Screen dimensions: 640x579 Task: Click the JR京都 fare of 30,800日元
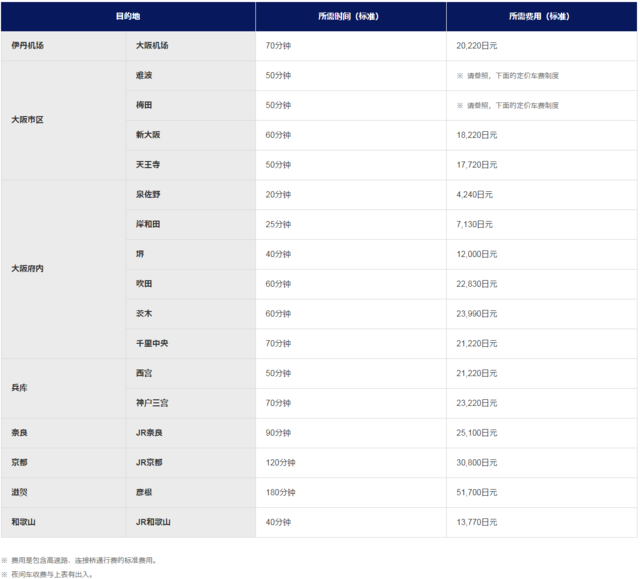pyautogui.click(x=476, y=462)
